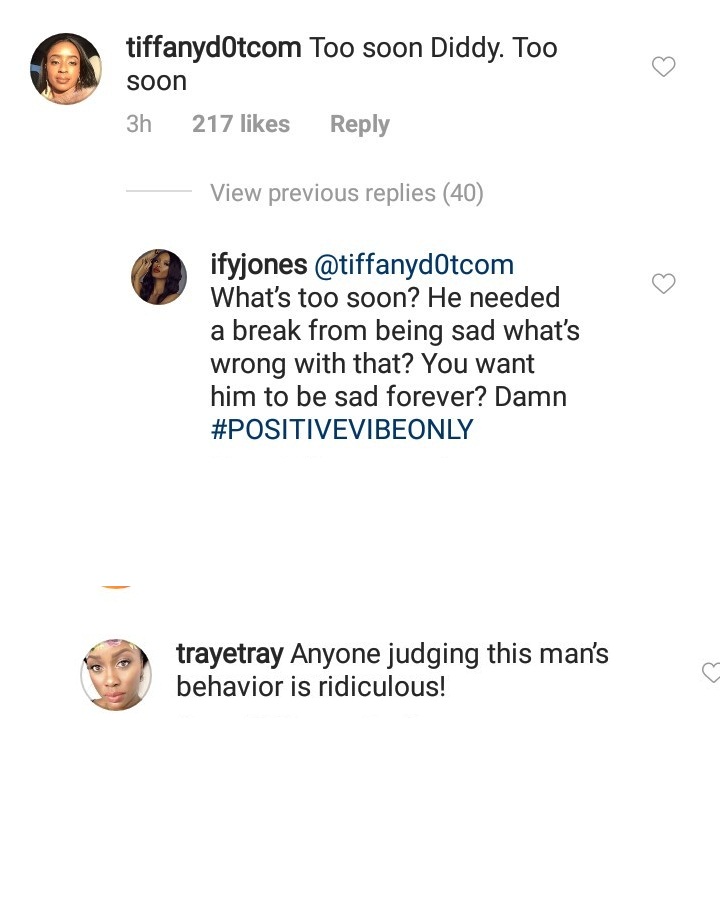Viewport: 720px width, 902px height.
Task: Select the trayetray username
Action: 230,654
